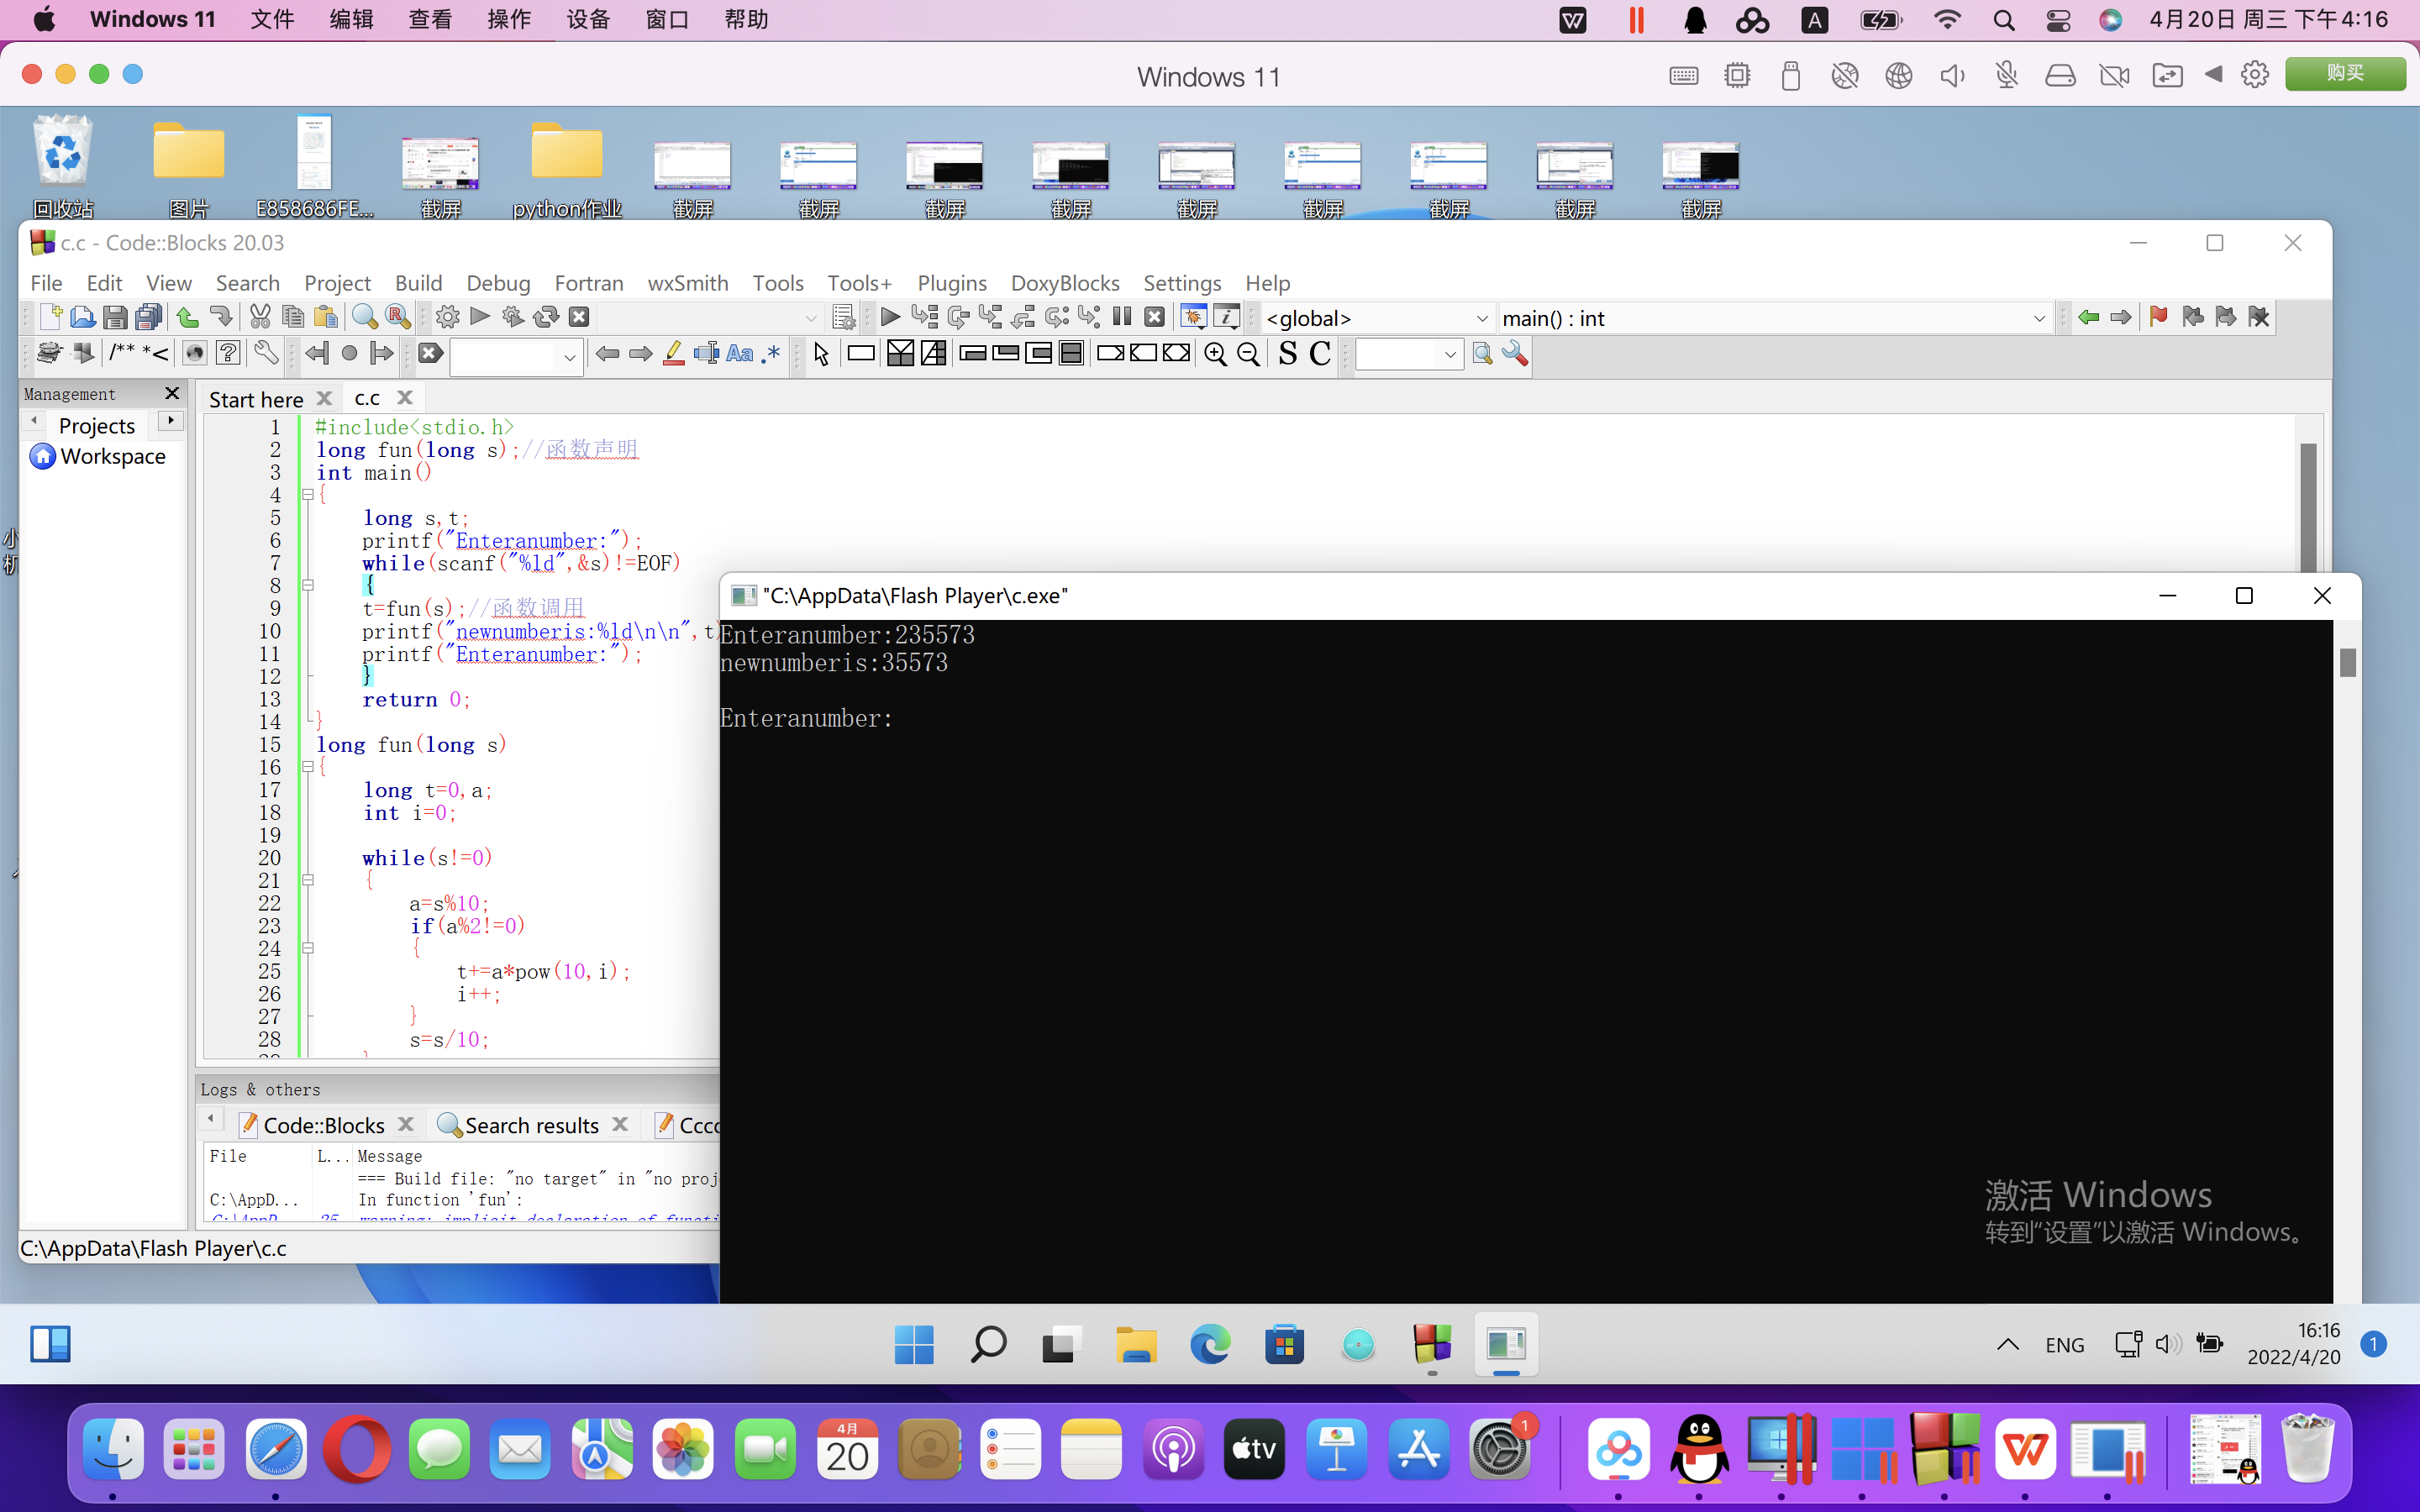Open Microsoft Edge from Windows taskbar

click(1210, 1344)
